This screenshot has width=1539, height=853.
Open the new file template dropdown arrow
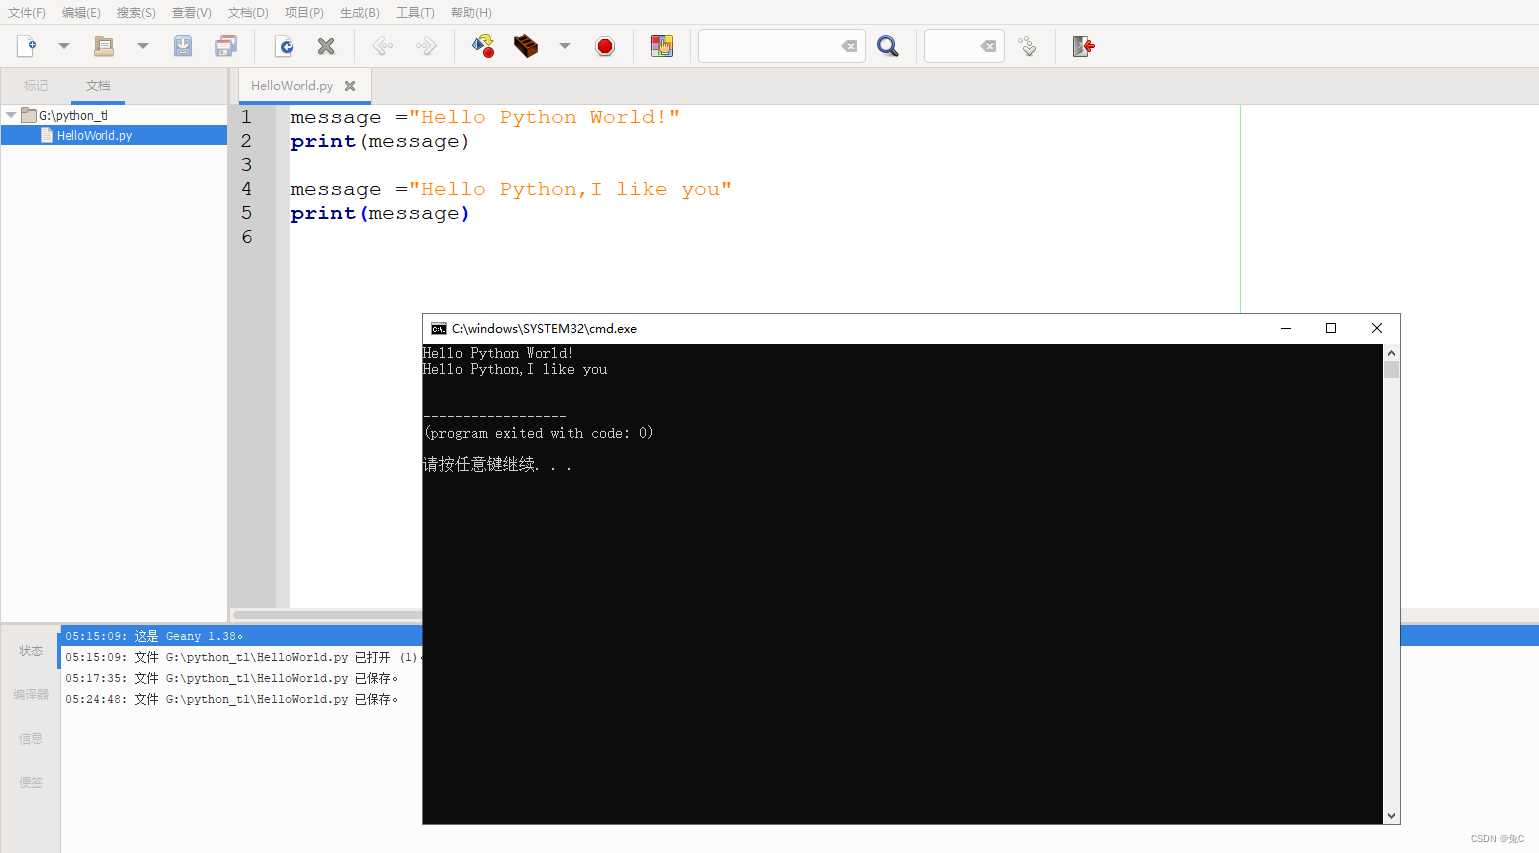click(x=64, y=46)
